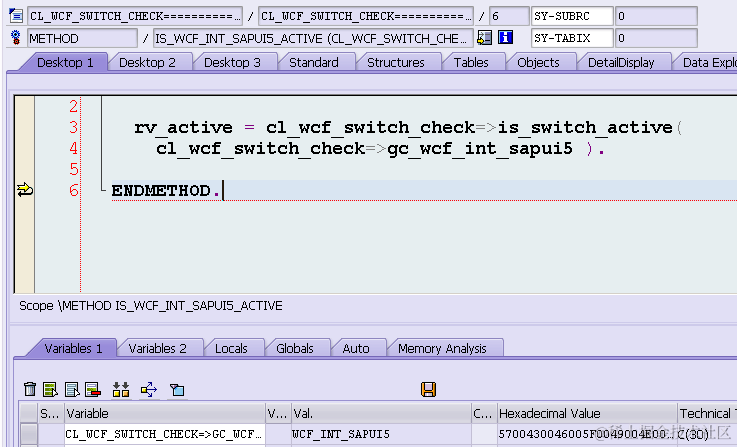Click the green list icon in the variables toolbar
The width and height of the screenshot is (737, 447).
point(50,389)
